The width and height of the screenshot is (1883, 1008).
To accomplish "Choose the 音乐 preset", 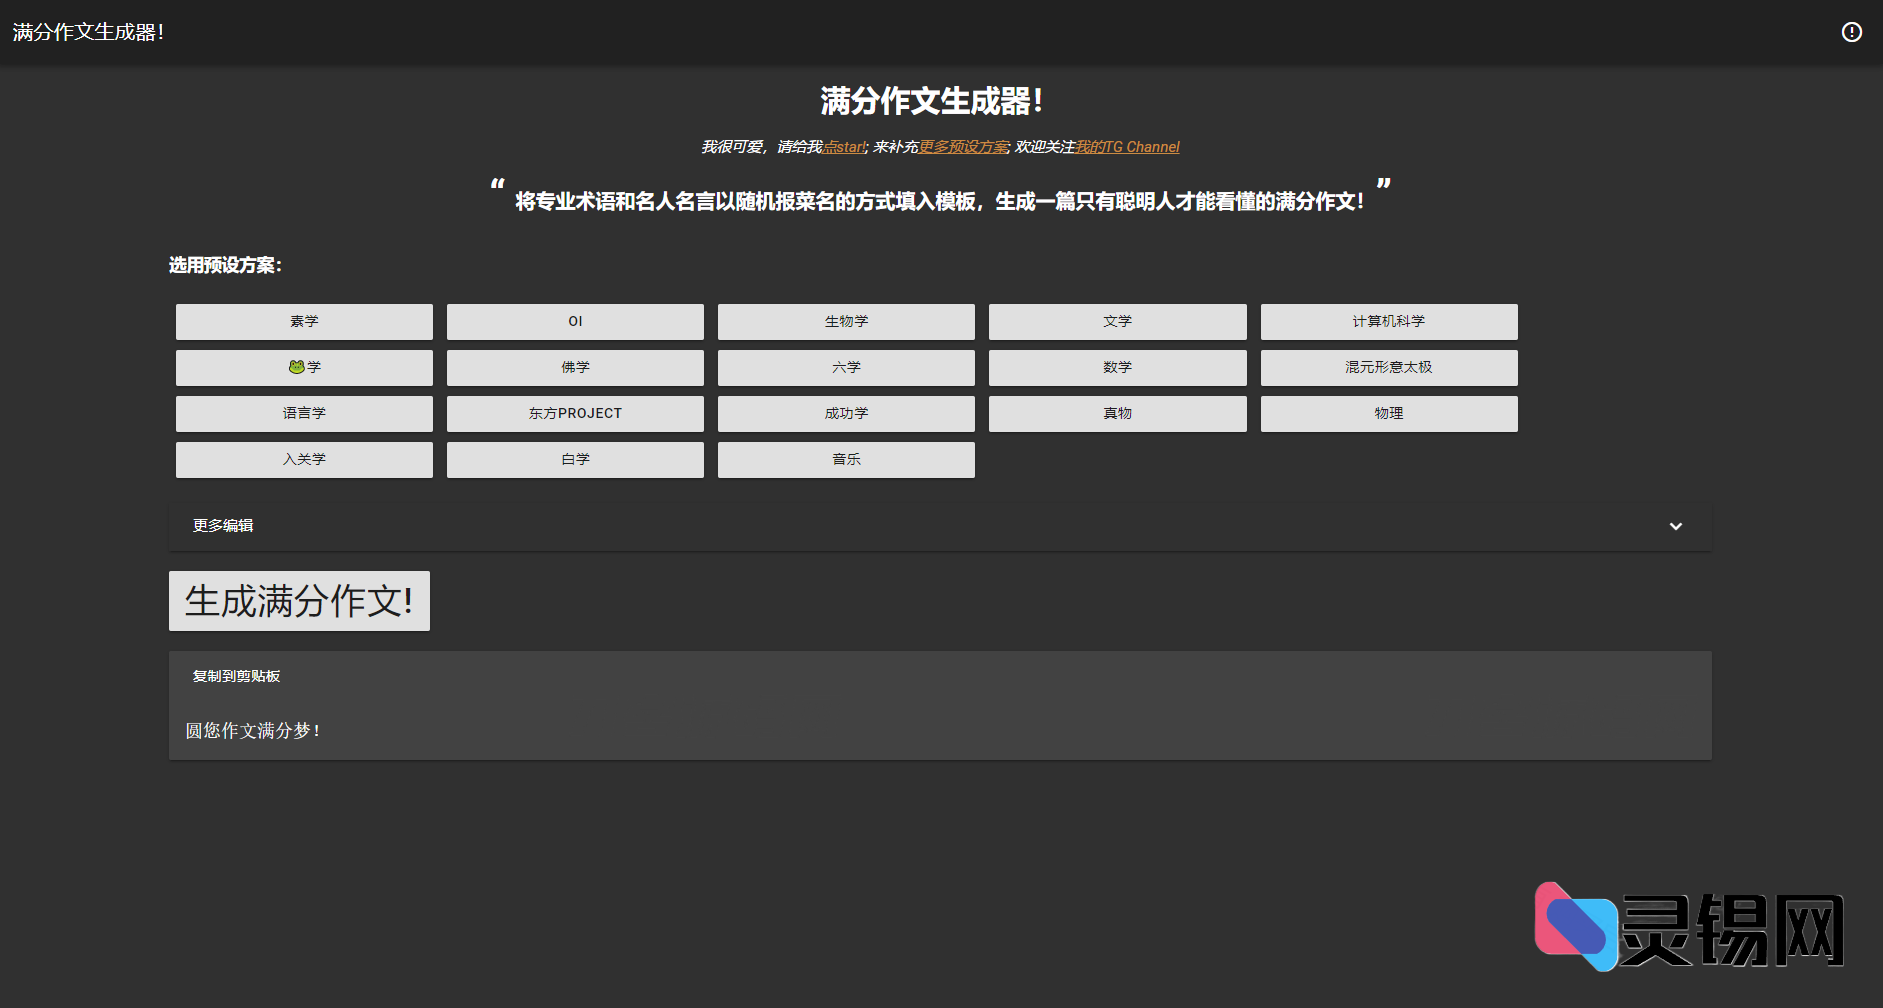I will coord(846,459).
